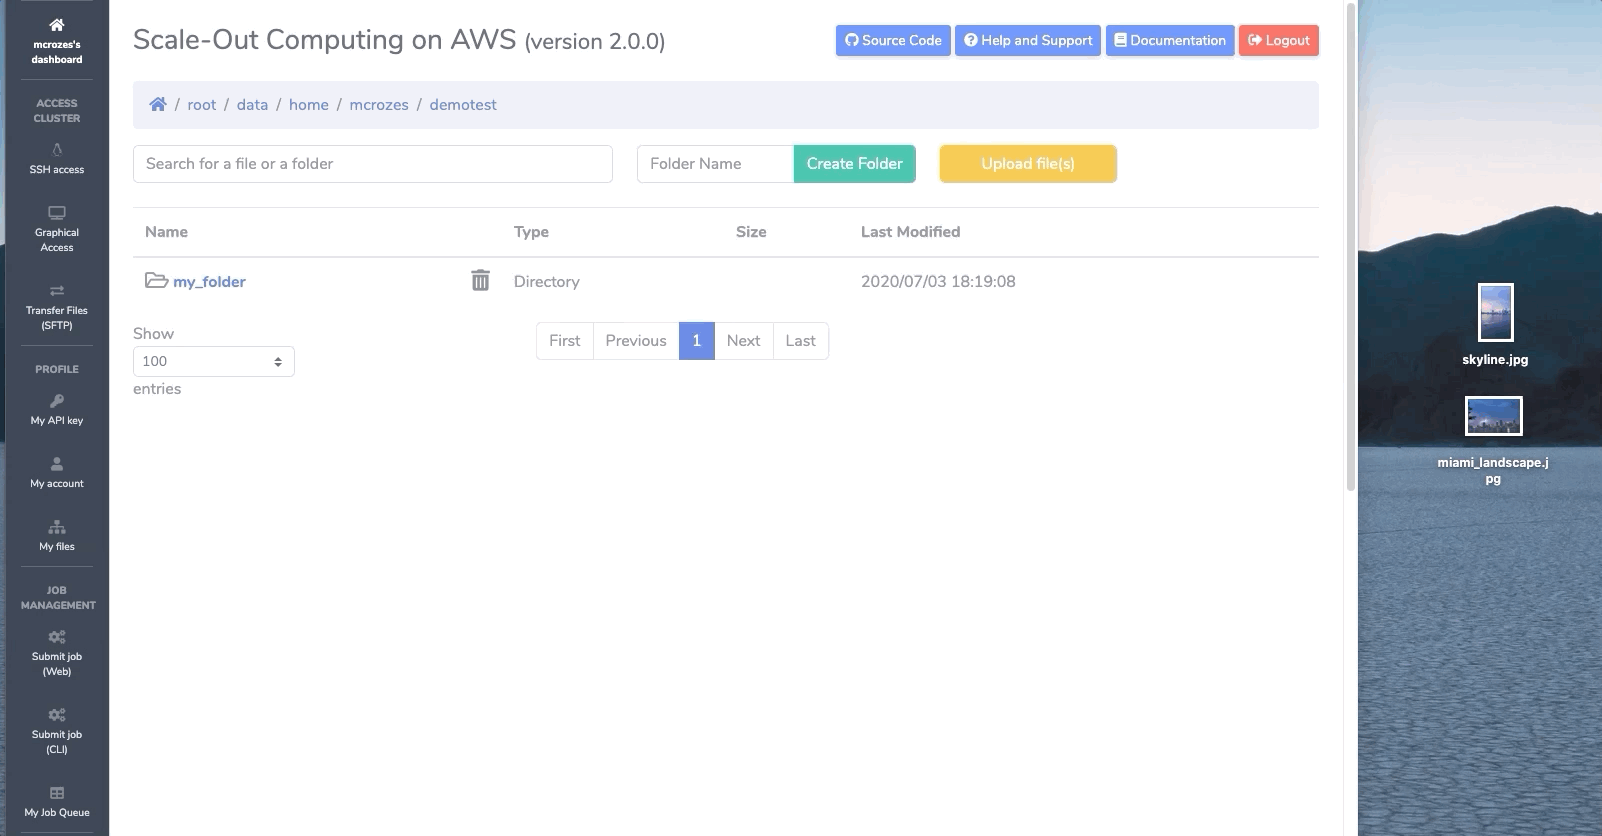Delete my_folder using the trash icon

pyautogui.click(x=480, y=281)
